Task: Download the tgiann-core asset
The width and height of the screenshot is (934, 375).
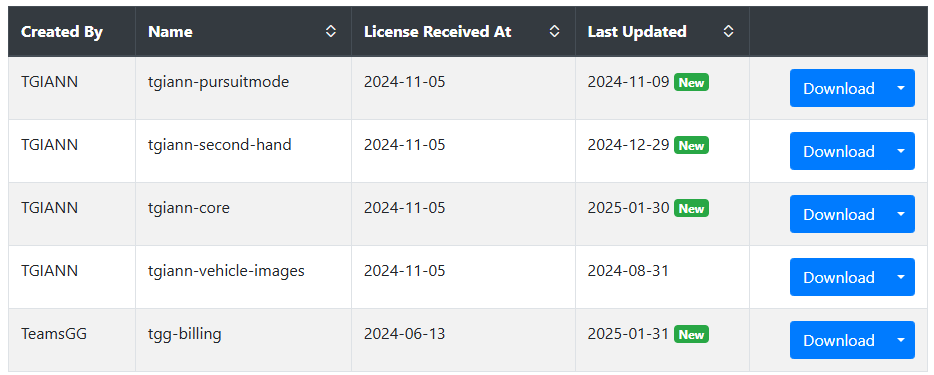Action: [839, 214]
